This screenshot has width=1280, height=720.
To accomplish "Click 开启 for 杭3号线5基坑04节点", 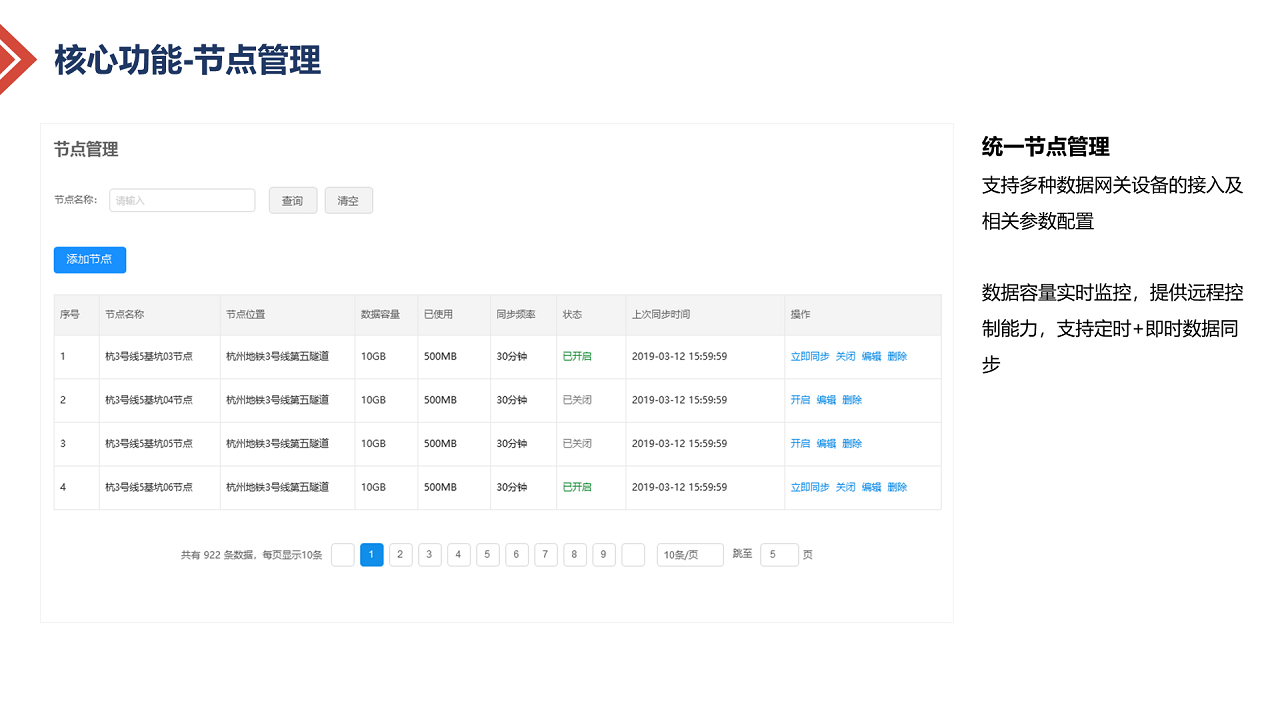I will click(801, 400).
